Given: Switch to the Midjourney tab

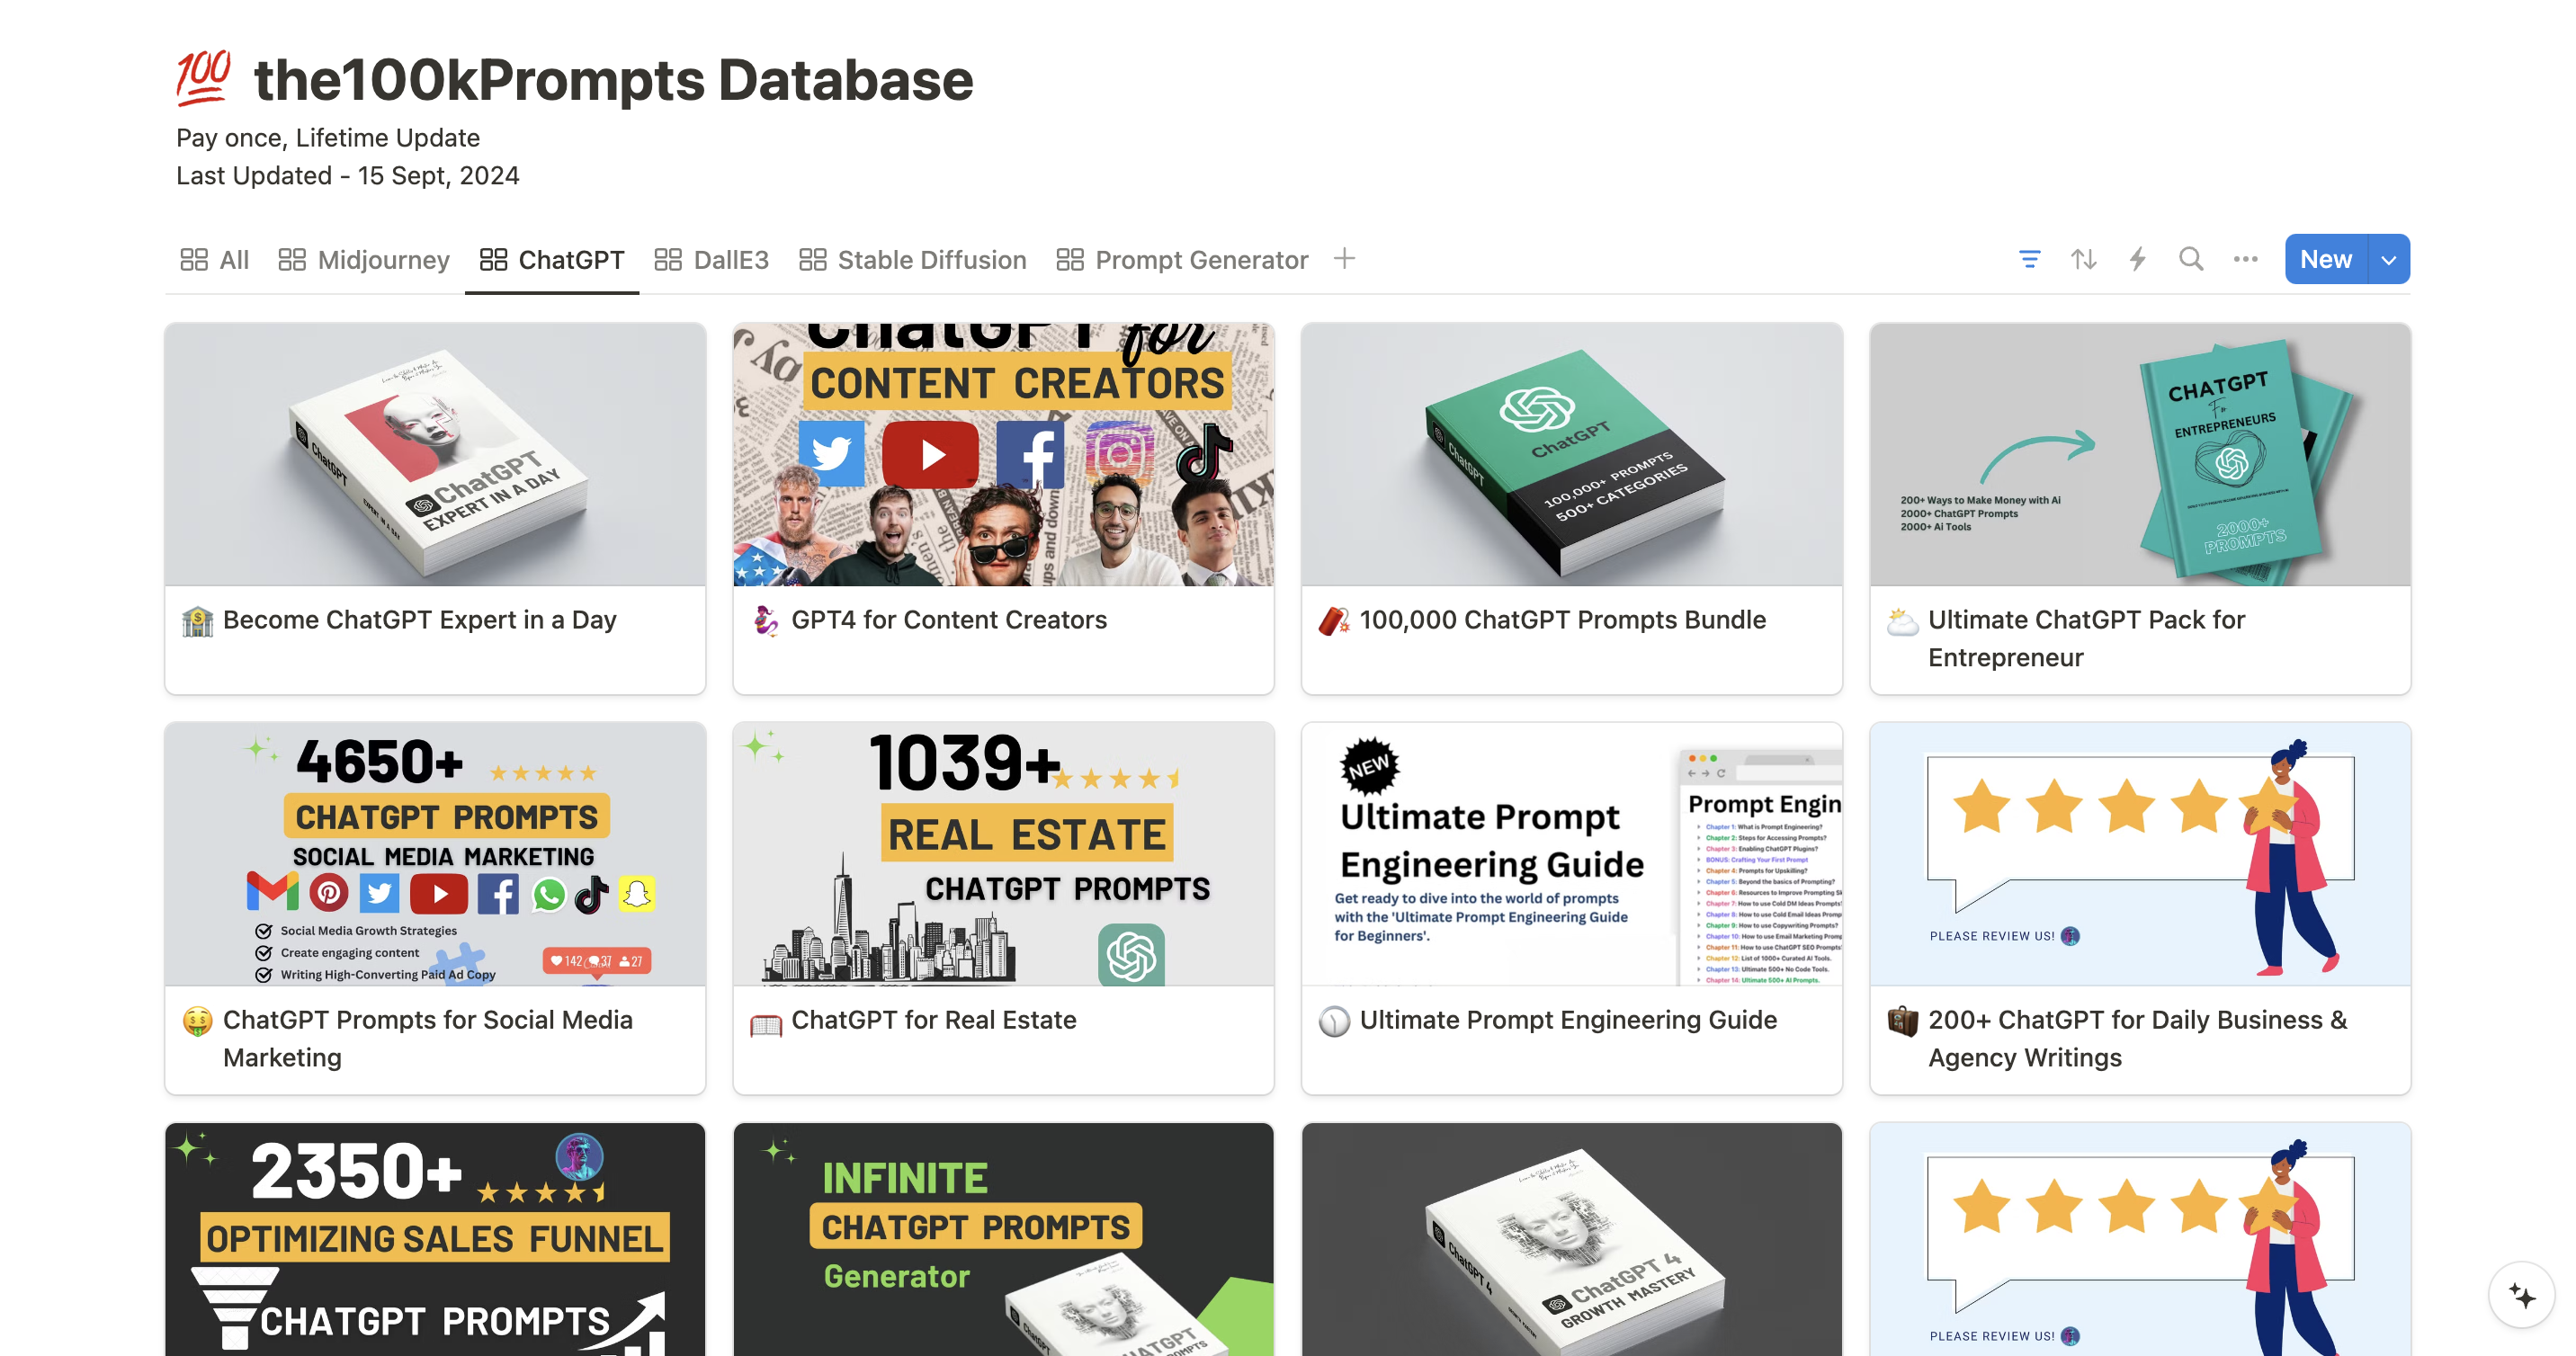Looking at the screenshot, I should tap(364, 260).
